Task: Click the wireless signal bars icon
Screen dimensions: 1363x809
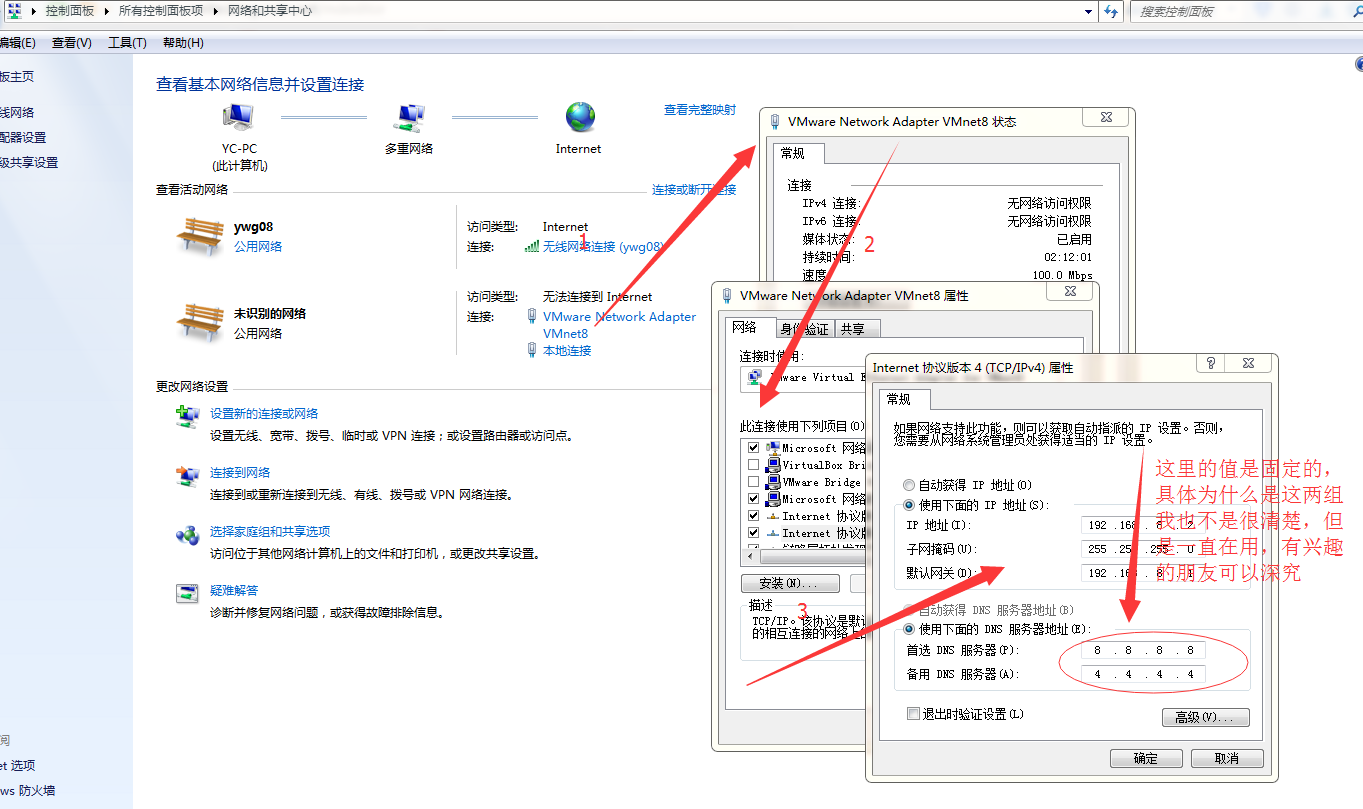Action: point(532,246)
